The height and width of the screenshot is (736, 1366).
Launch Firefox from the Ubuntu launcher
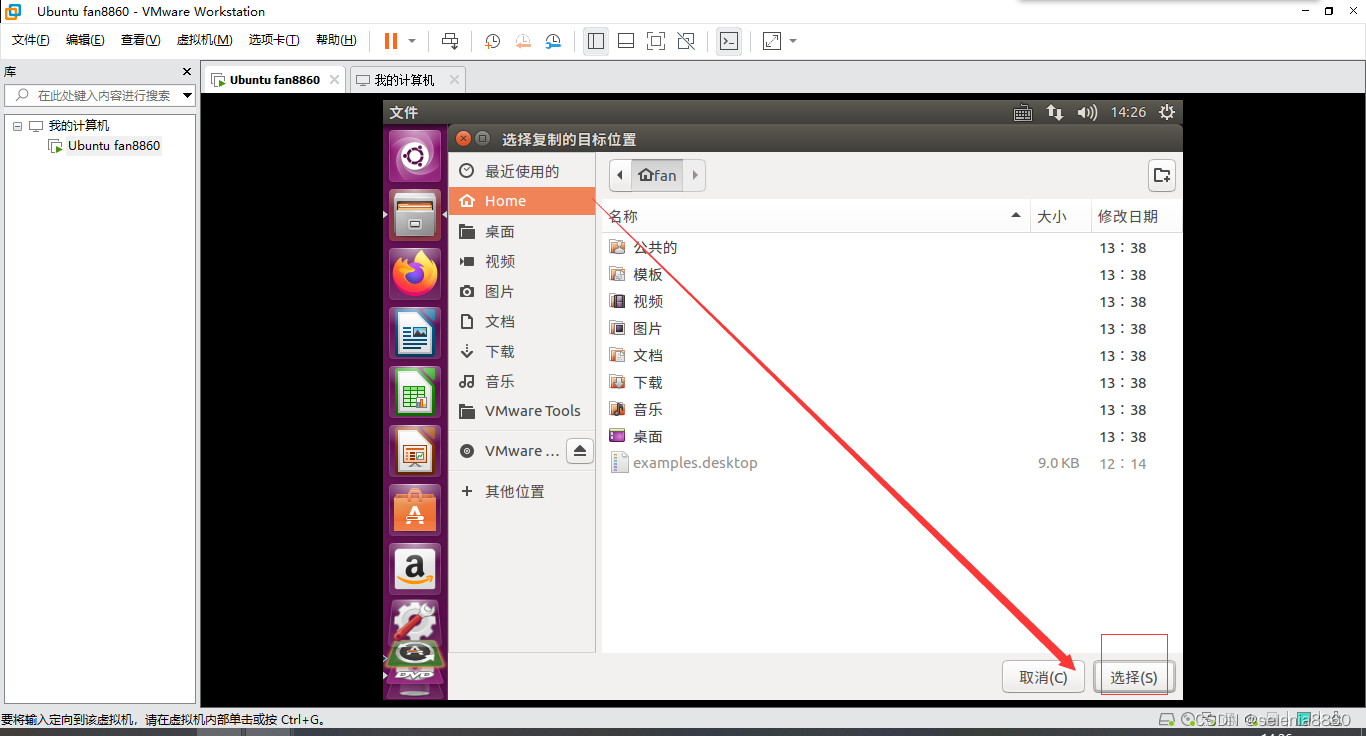tap(414, 274)
